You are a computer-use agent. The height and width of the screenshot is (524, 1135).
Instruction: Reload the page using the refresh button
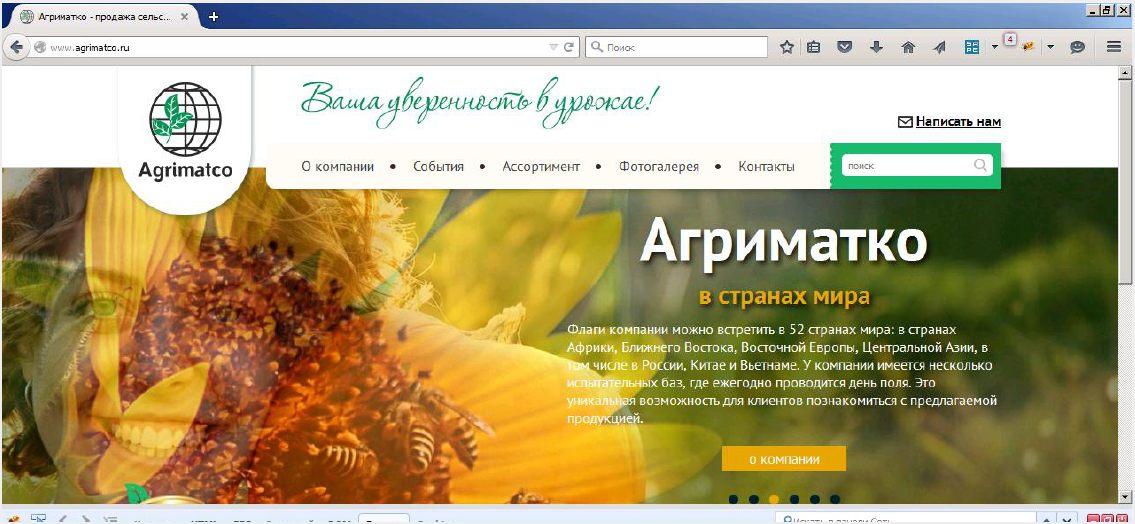coord(570,47)
